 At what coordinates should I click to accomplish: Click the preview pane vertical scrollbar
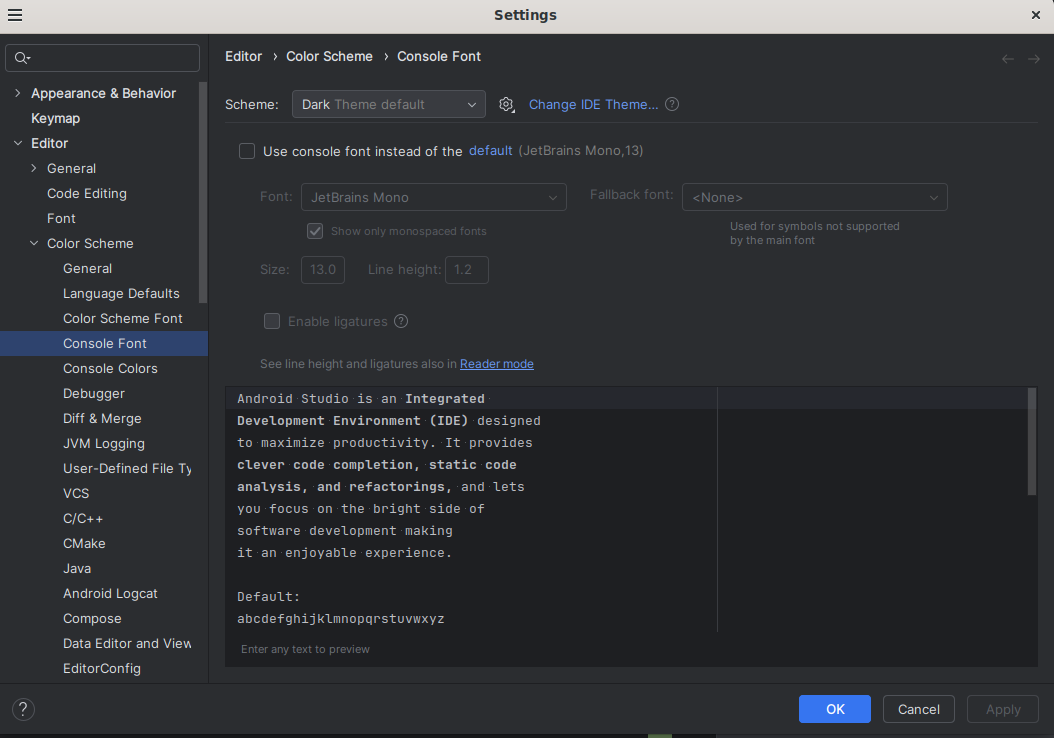(1032, 442)
